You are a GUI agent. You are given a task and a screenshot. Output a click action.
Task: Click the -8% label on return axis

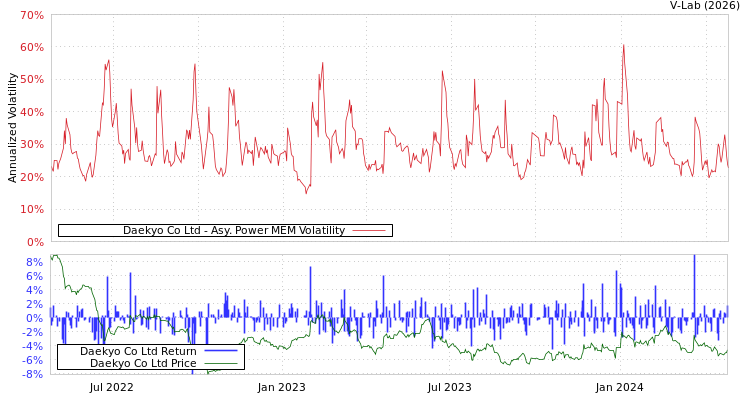tap(34, 374)
